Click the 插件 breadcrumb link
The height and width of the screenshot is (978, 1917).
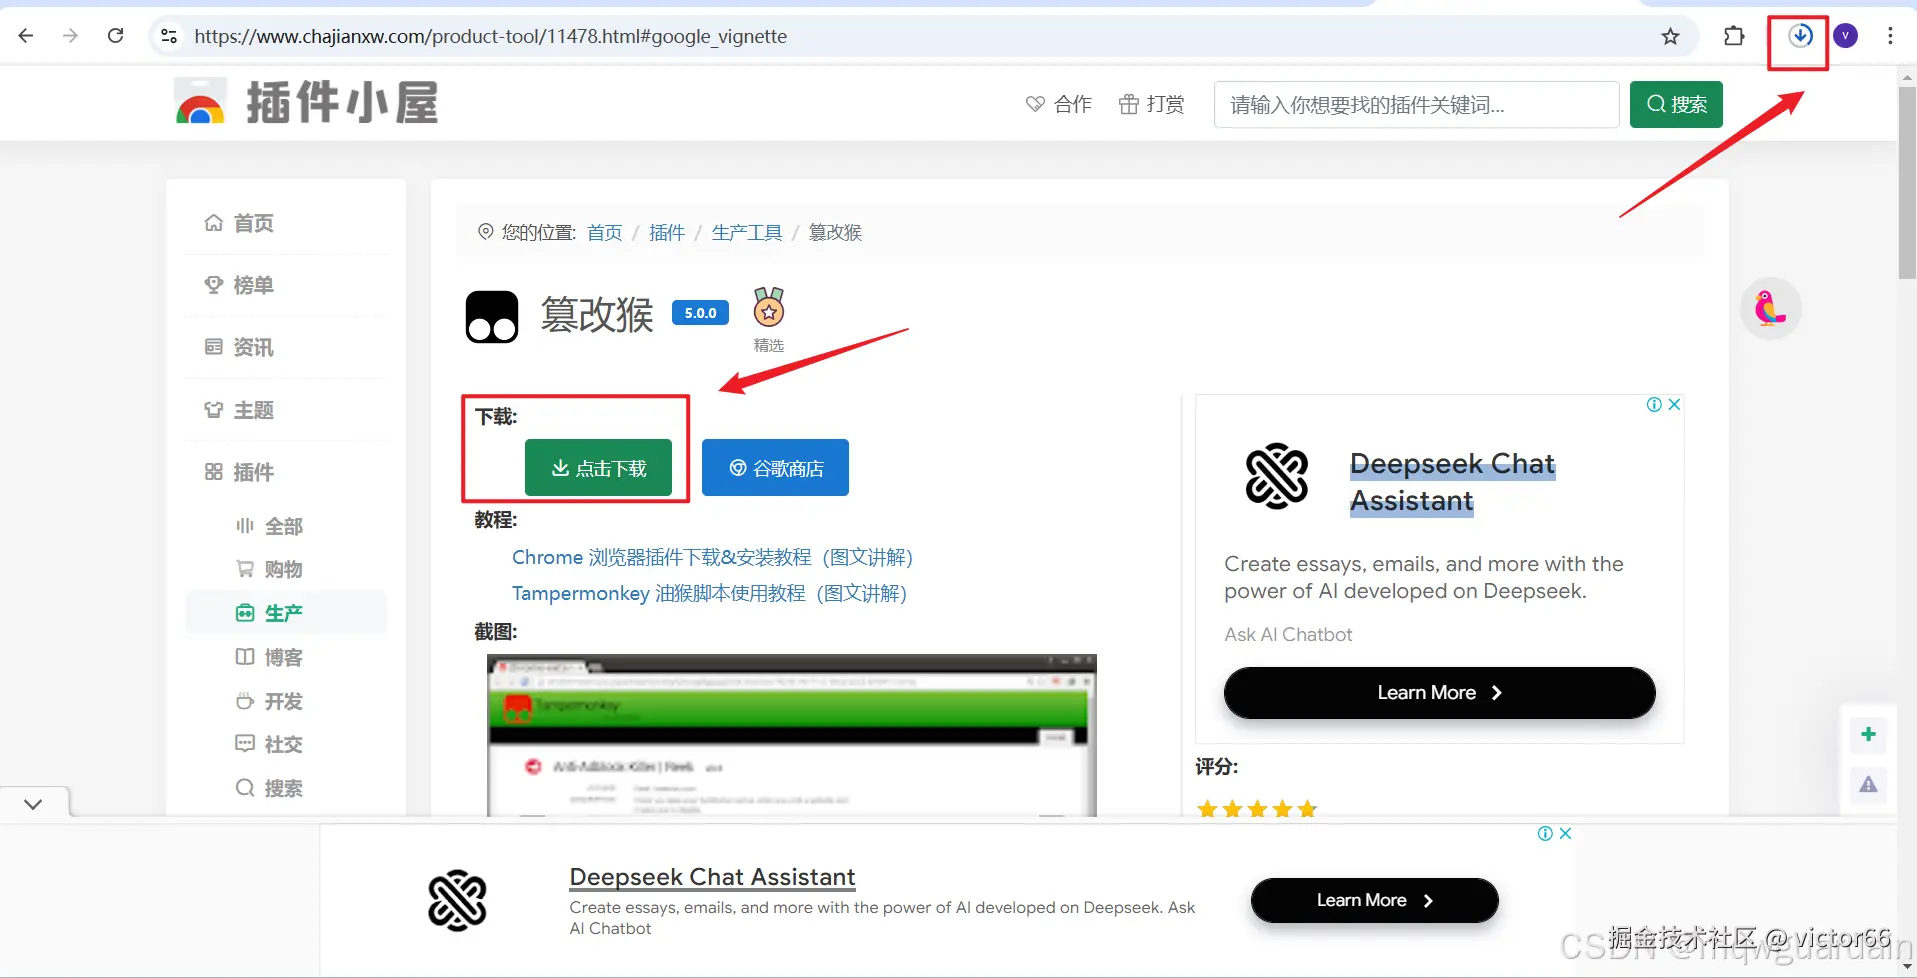tap(667, 232)
